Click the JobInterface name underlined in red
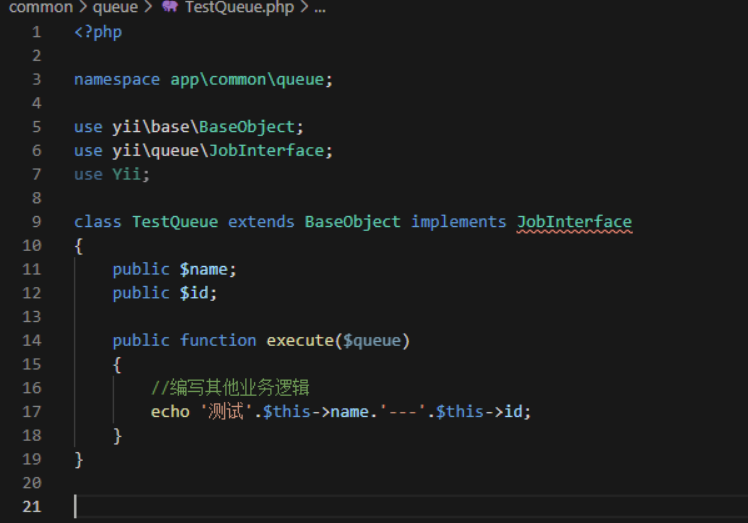Image resolution: width=748 pixels, height=523 pixels. 574,222
